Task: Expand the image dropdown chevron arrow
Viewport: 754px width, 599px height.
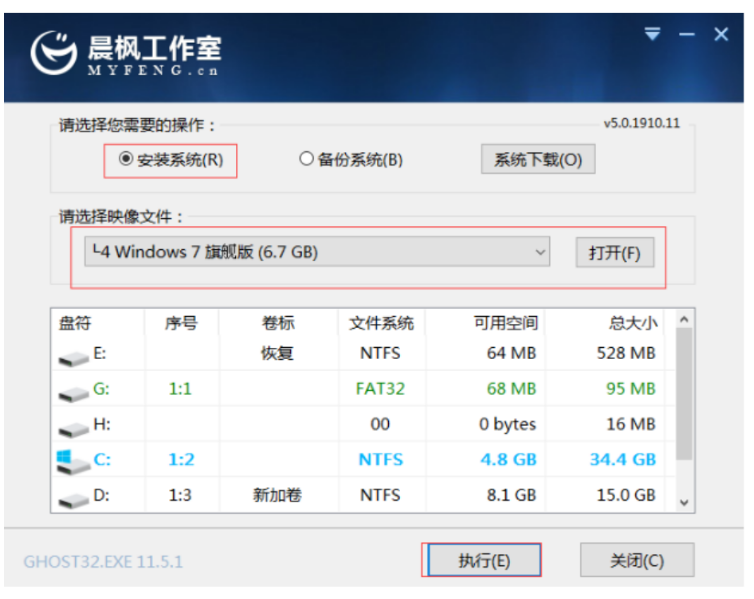Action: point(540,252)
